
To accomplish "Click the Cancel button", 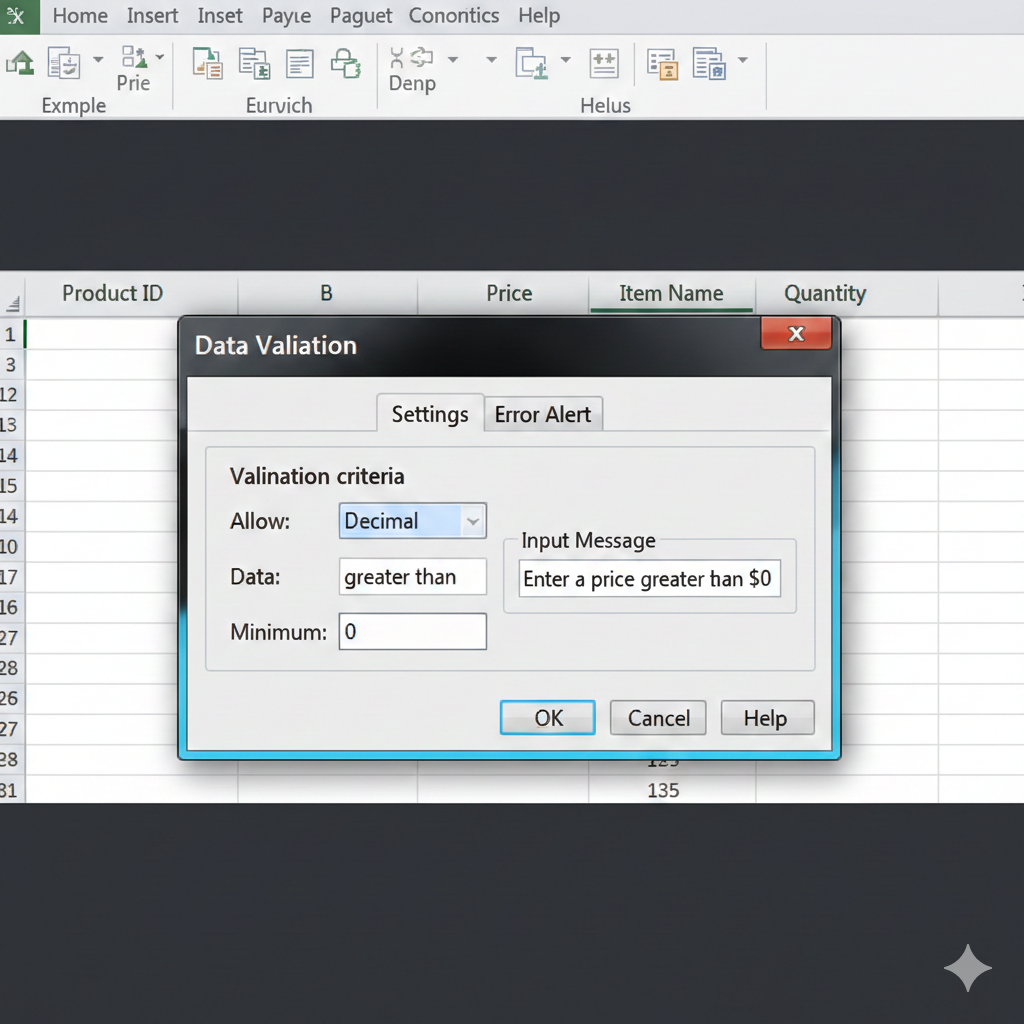I will [657, 718].
